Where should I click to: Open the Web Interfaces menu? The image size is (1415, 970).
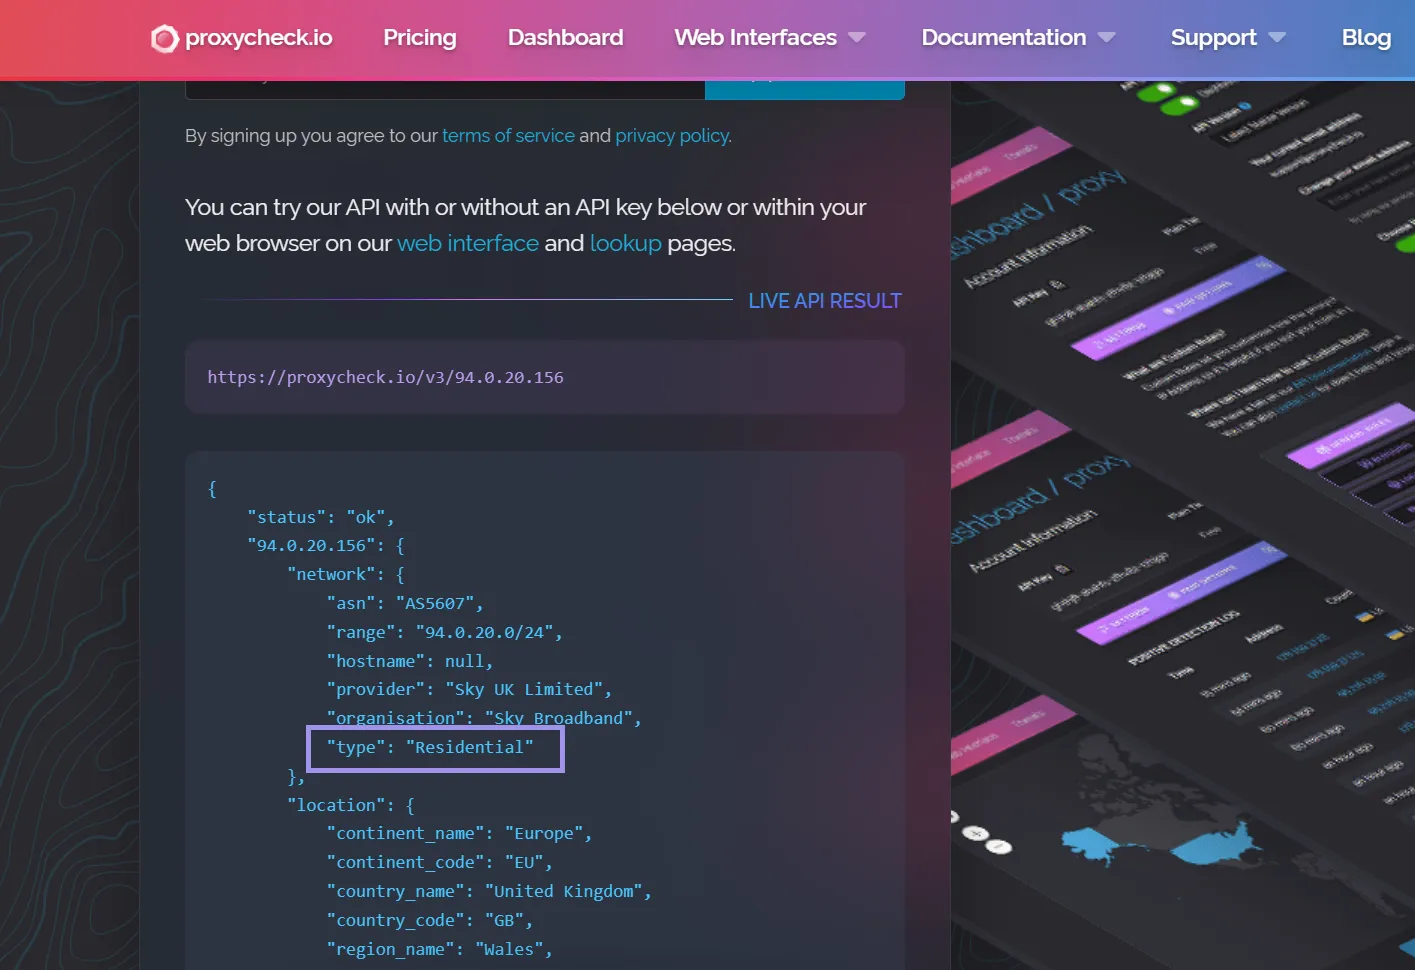tap(756, 38)
